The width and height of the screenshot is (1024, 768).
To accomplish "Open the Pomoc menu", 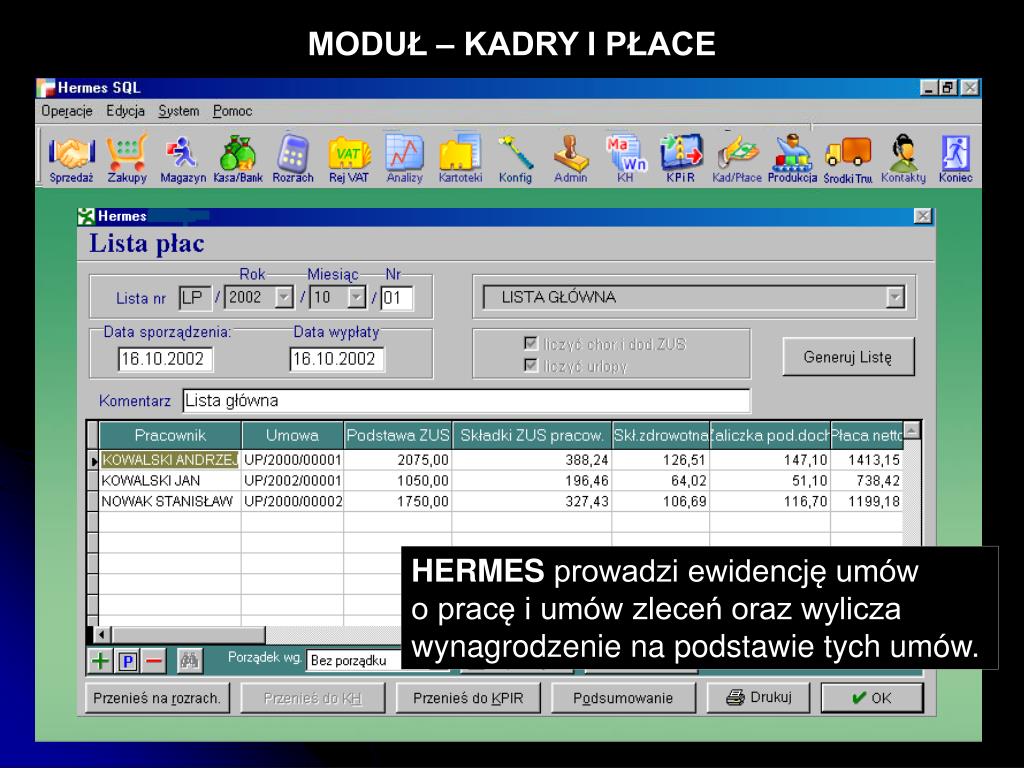I will [232, 111].
